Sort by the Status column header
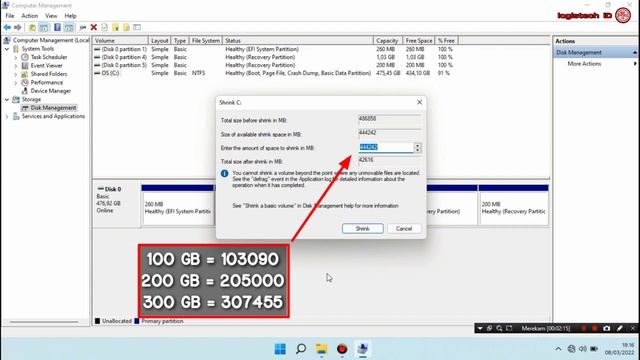The height and width of the screenshot is (360, 640). point(298,41)
